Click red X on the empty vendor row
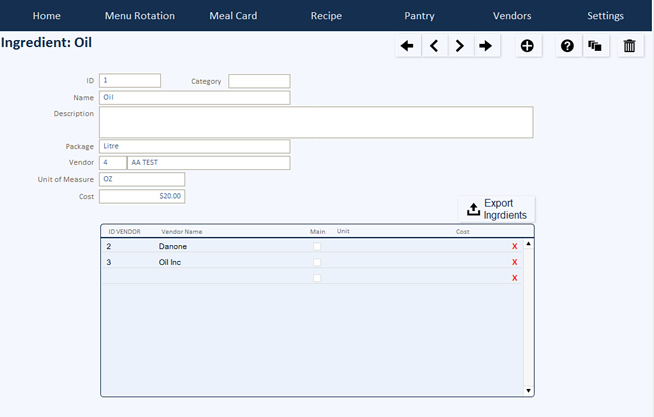Screen dimensions: 654x417 tap(515, 278)
